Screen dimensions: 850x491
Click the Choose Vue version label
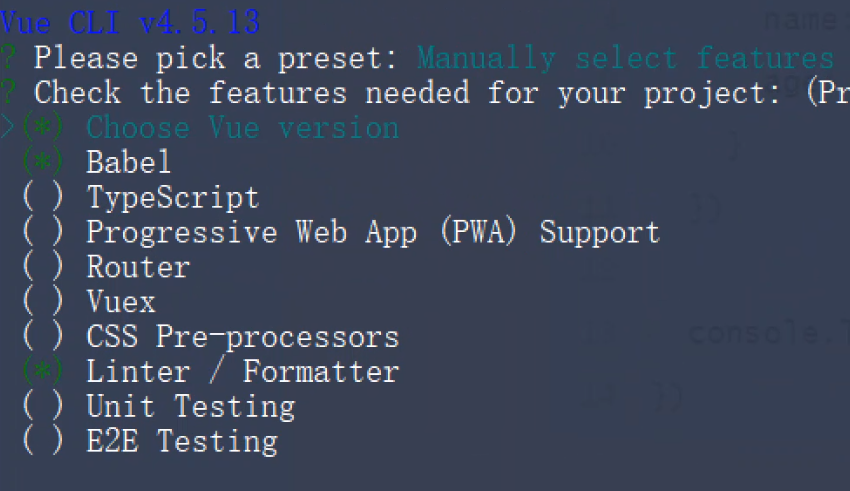[x=242, y=128]
